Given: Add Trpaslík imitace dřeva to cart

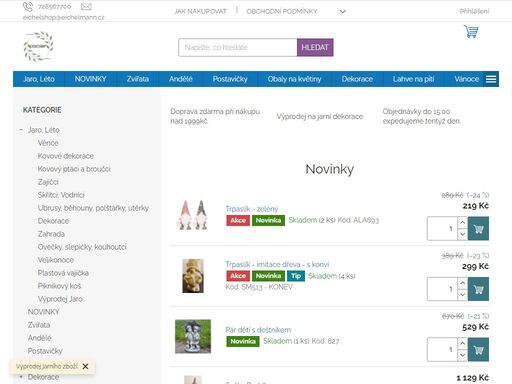Looking at the screenshot, I should click(x=478, y=289).
